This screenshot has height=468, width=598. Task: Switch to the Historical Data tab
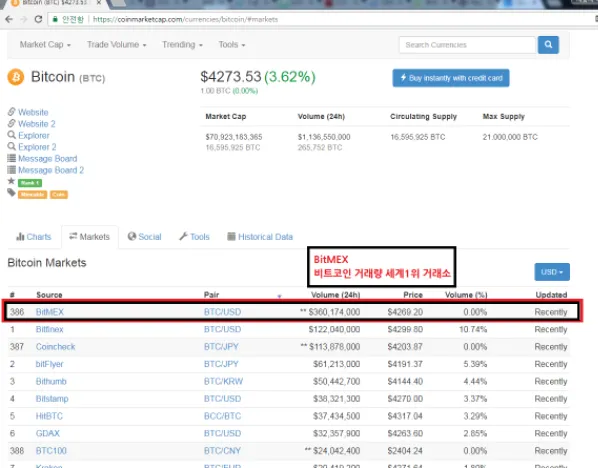[x=260, y=237]
